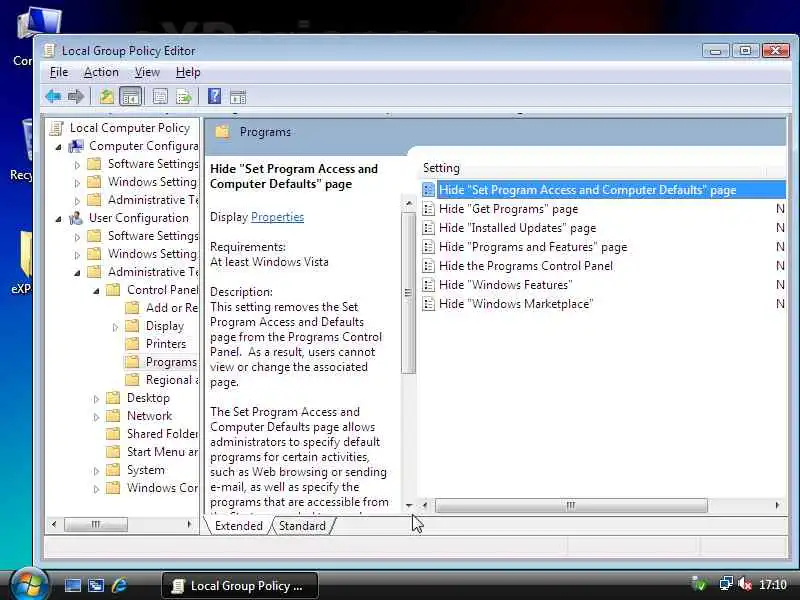
Task: Click the Local Group Policy Editor title bar icon
Action: (x=49, y=51)
